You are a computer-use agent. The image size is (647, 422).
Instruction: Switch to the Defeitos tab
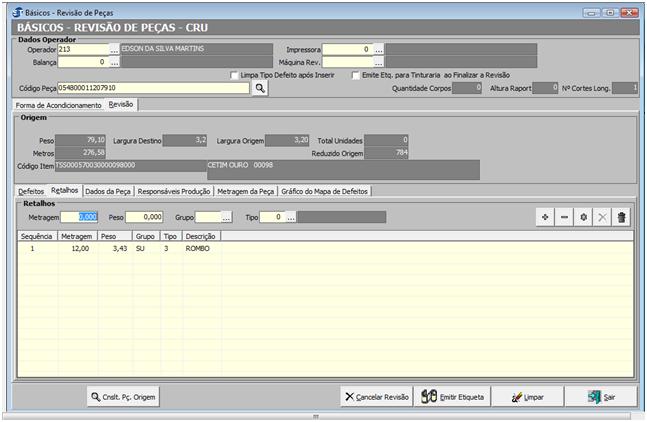tap(31, 190)
